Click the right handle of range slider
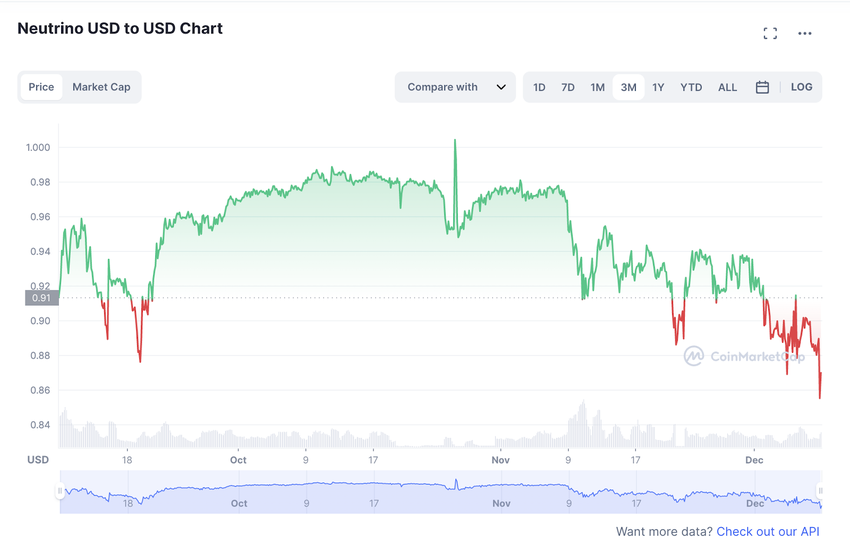 pos(820,491)
